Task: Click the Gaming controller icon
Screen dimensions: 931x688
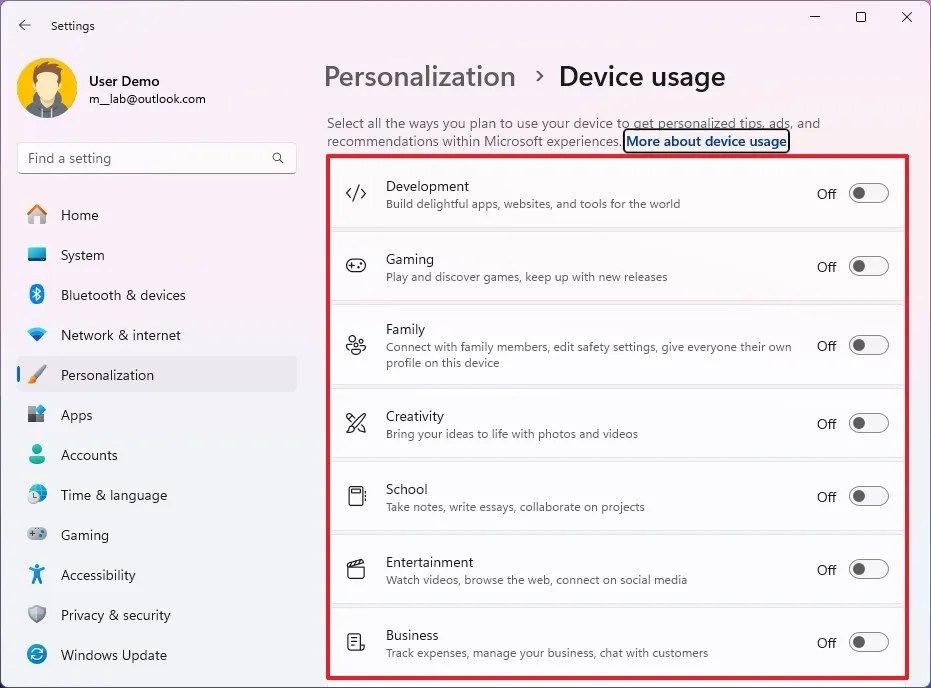Action: pos(355,266)
